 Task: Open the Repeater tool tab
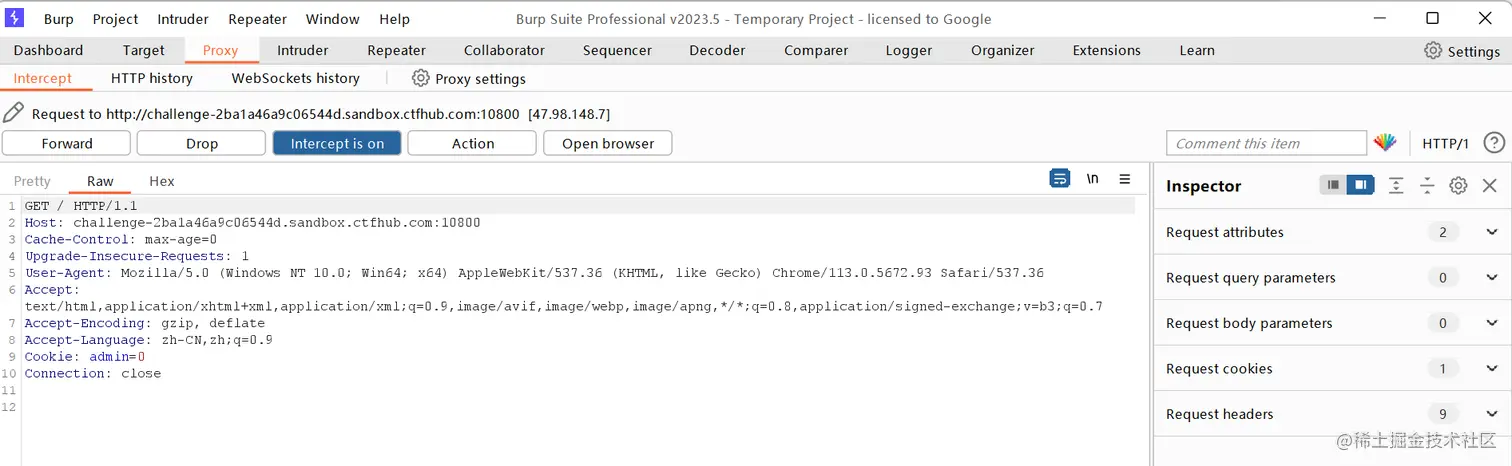(x=396, y=50)
